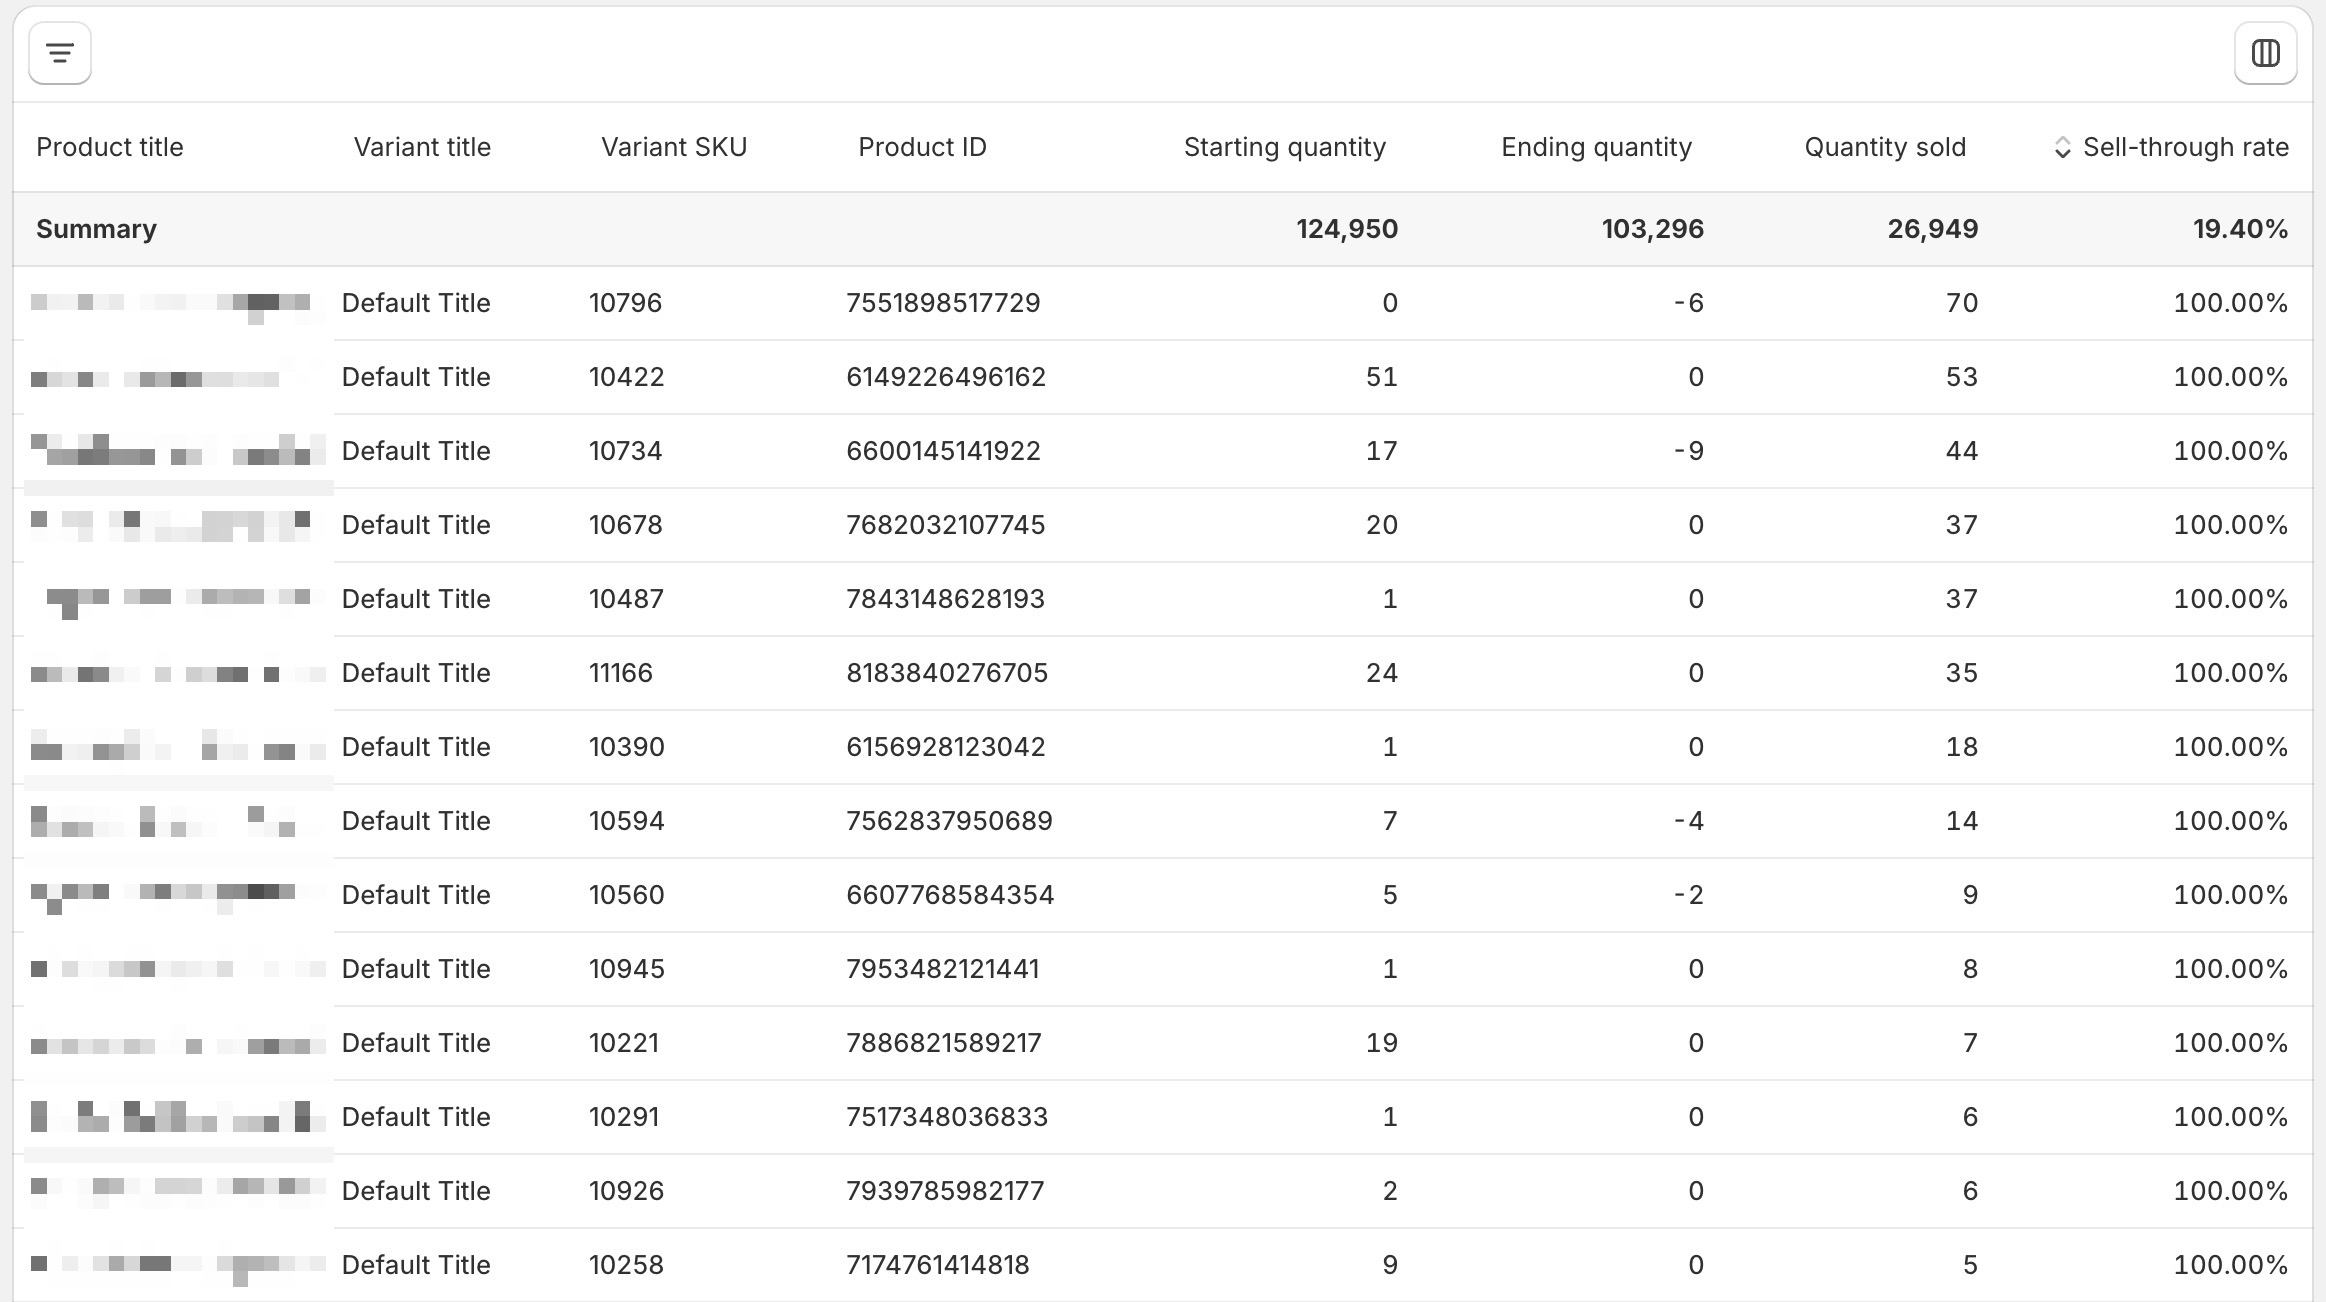Select product ID 7953482121441
This screenshot has height=1302, width=2326.
pyautogui.click(x=943, y=969)
